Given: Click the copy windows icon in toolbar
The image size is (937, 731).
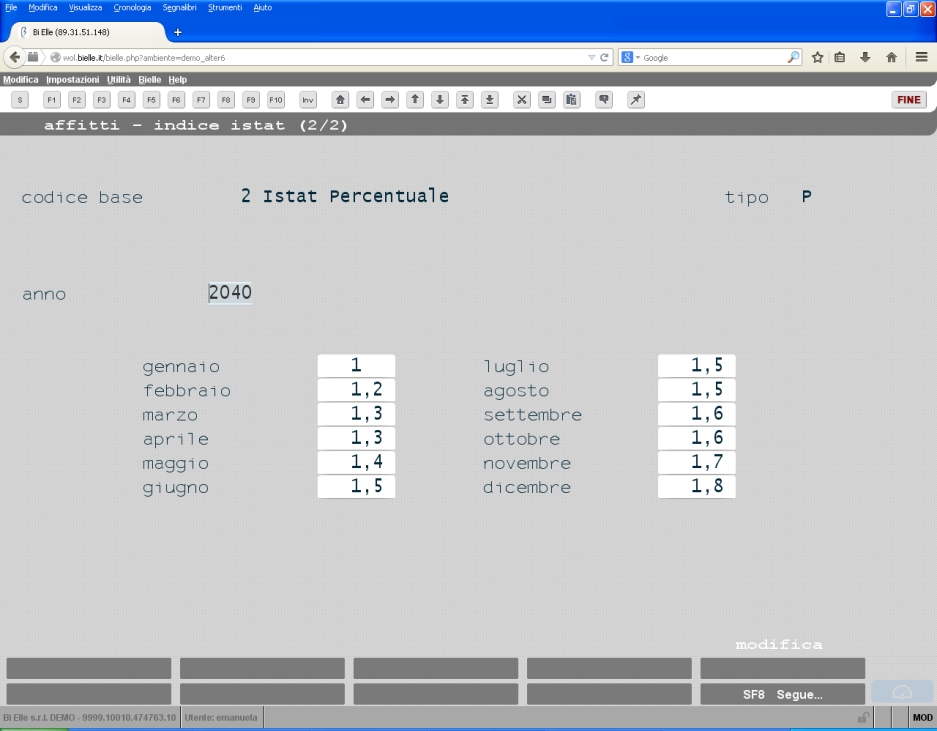Looking at the screenshot, I should (546, 100).
